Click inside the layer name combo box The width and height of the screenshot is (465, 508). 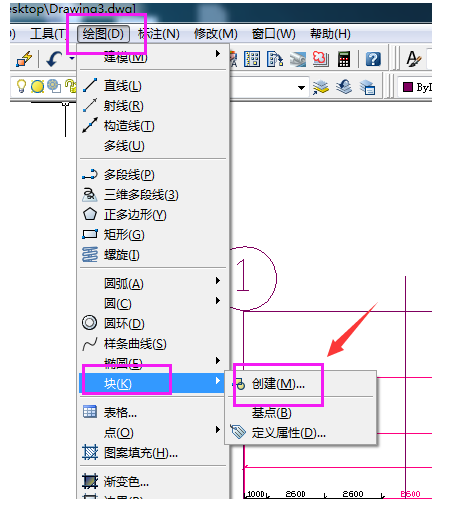pos(268,88)
